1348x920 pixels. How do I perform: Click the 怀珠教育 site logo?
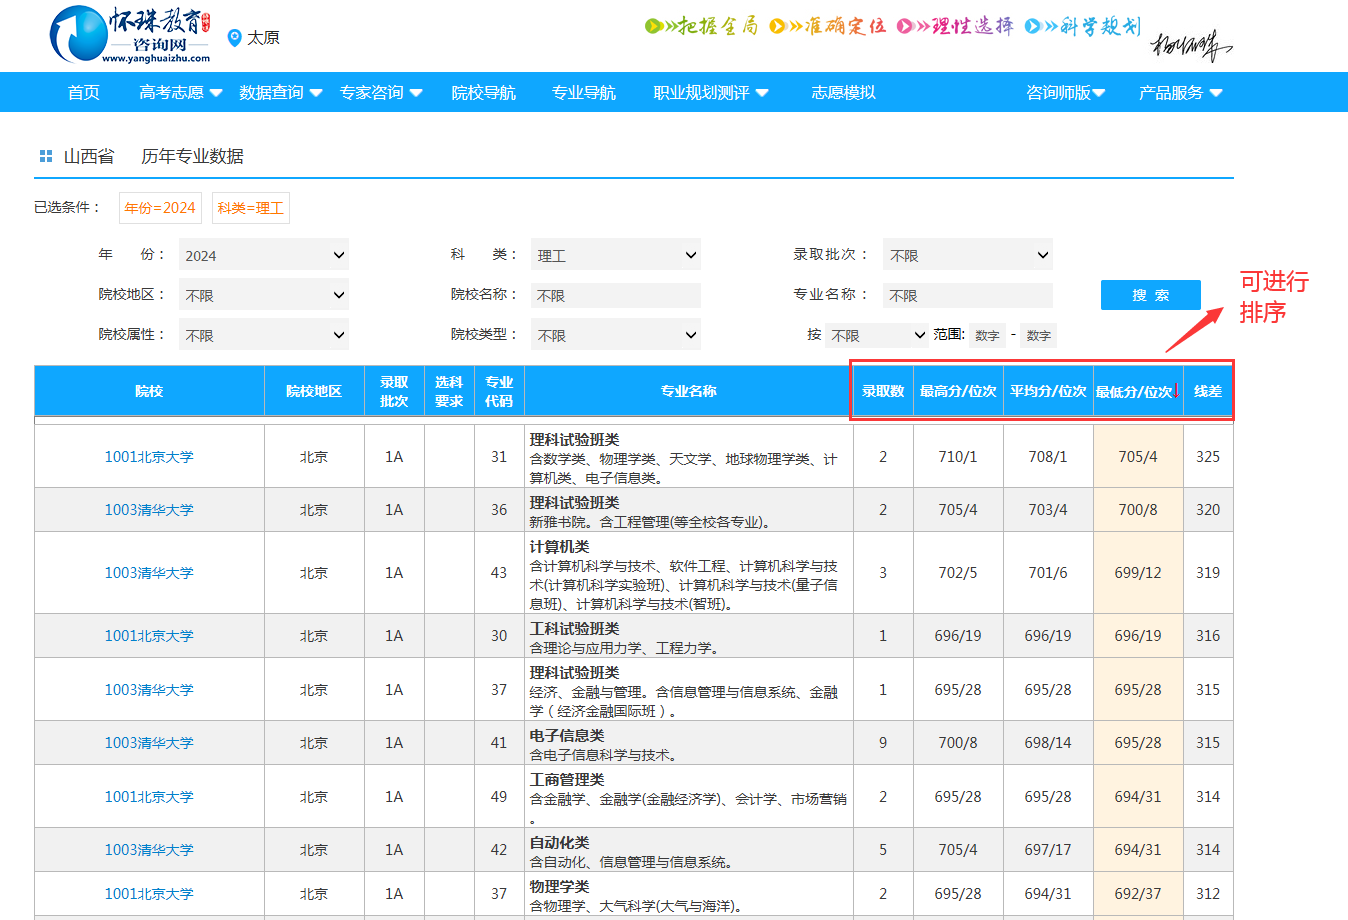[x=130, y=35]
